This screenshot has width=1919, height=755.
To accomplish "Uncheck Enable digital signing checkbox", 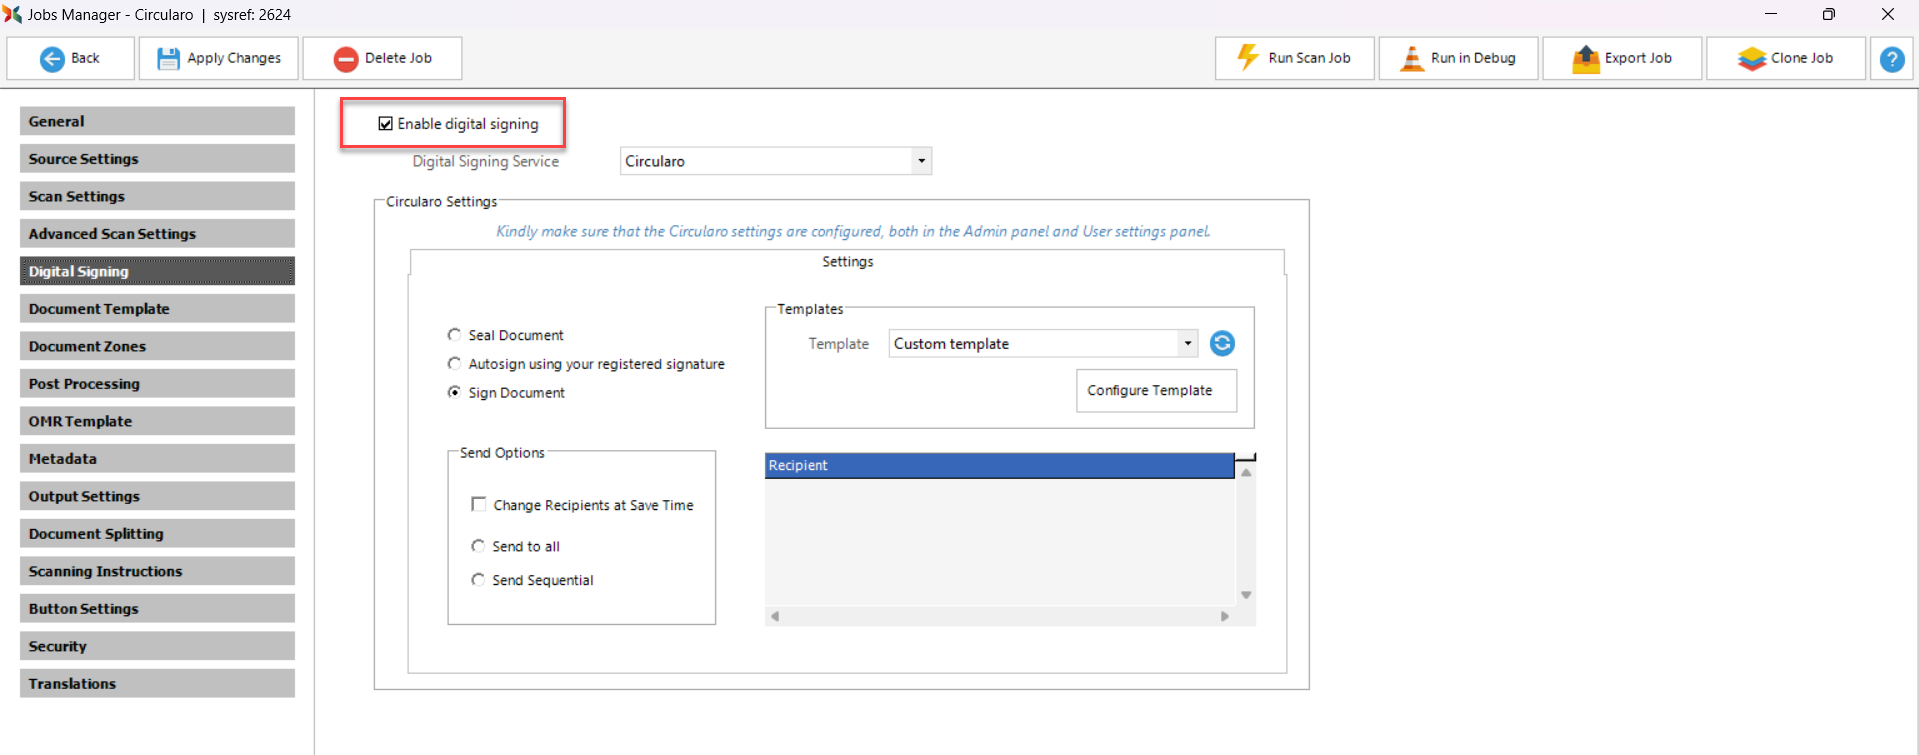I will tap(385, 124).
